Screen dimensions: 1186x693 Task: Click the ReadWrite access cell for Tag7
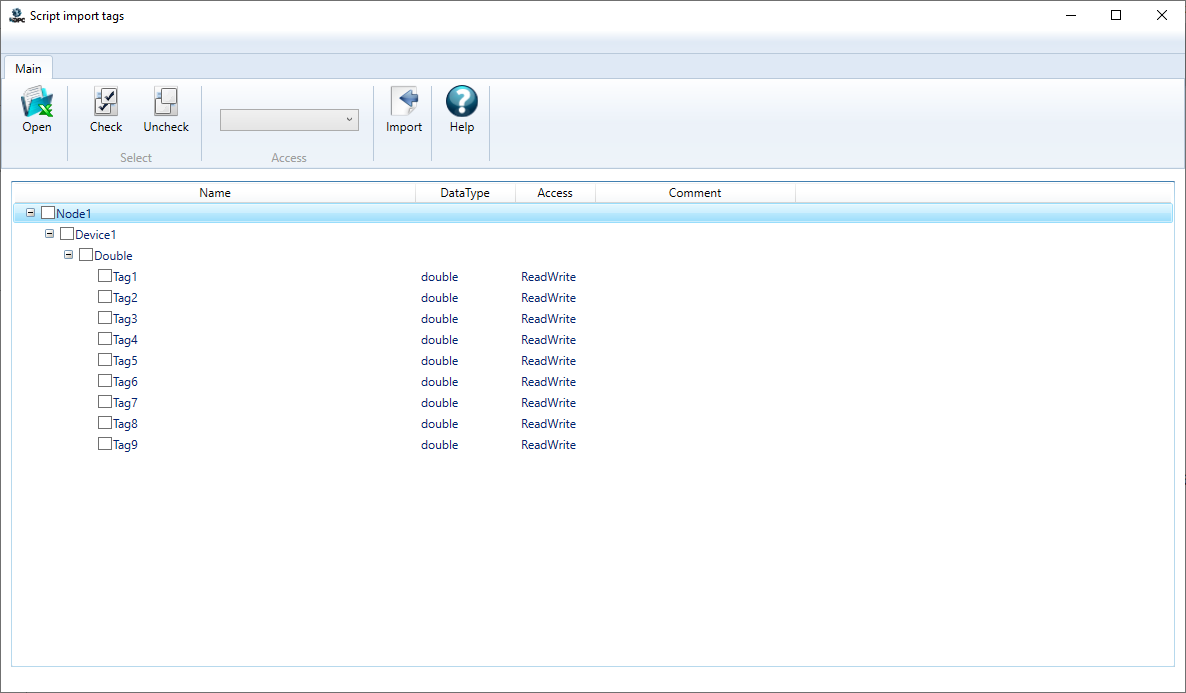pos(548,403)
